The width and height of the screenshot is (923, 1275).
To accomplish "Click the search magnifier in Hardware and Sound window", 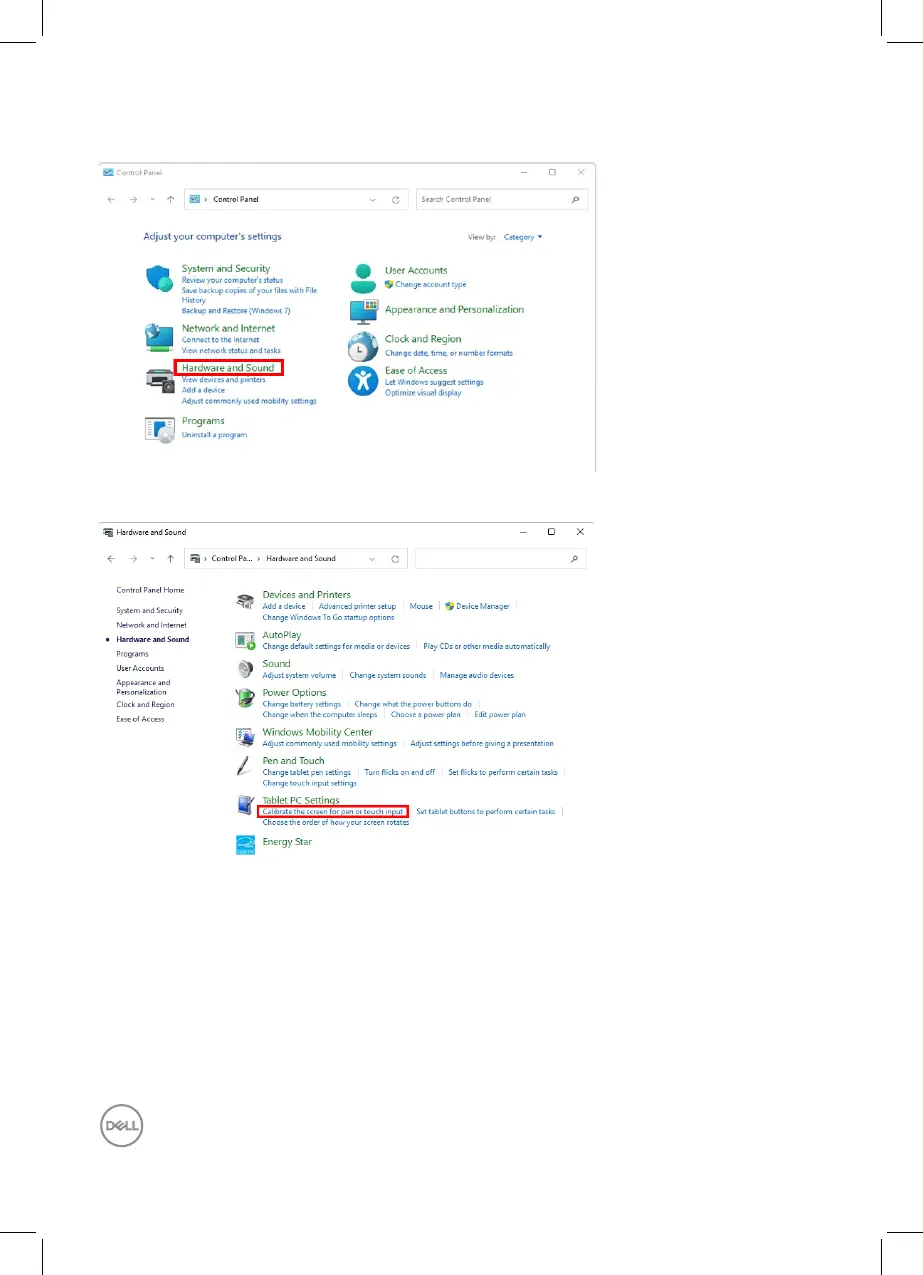I will click(574, 559).
